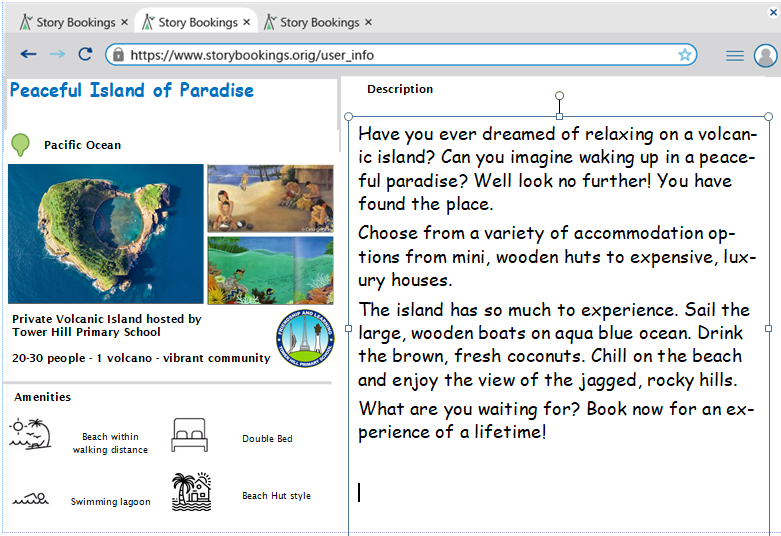Click the Tower Hill Primary School logo
This screenshot has width=781, height=536.
pos(305,339)
